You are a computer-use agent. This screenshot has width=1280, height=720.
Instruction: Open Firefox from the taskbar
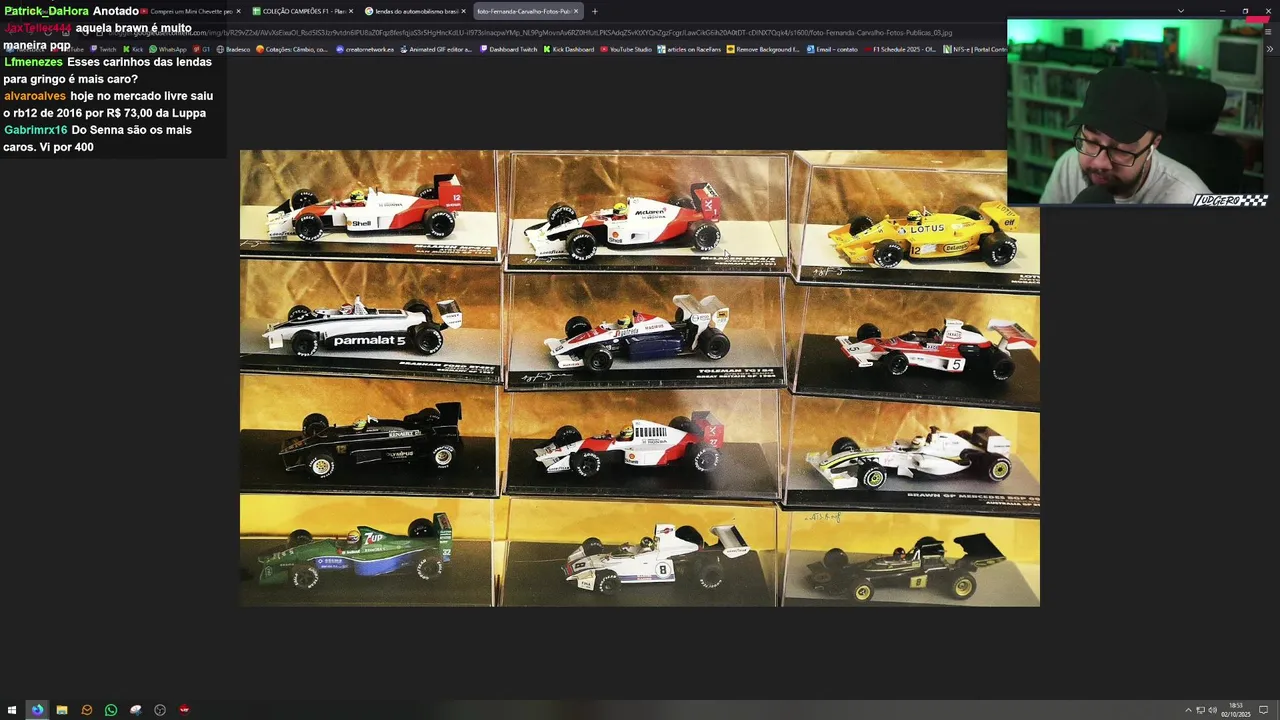coord(37,710)
